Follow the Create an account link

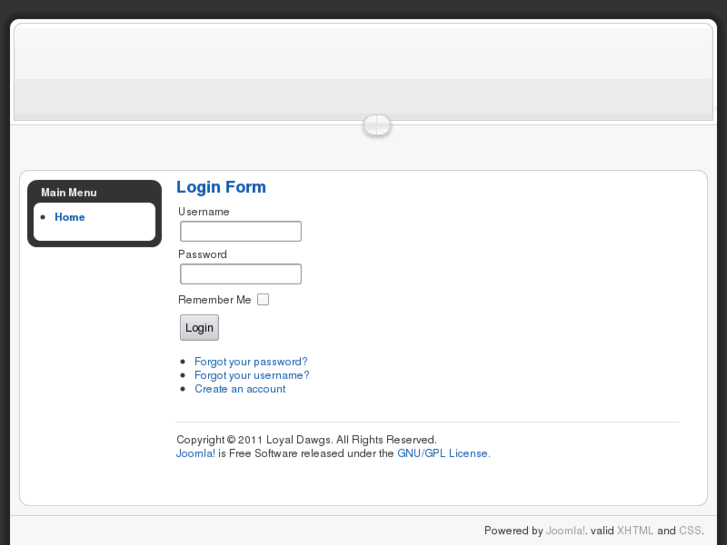pos(240,389)
